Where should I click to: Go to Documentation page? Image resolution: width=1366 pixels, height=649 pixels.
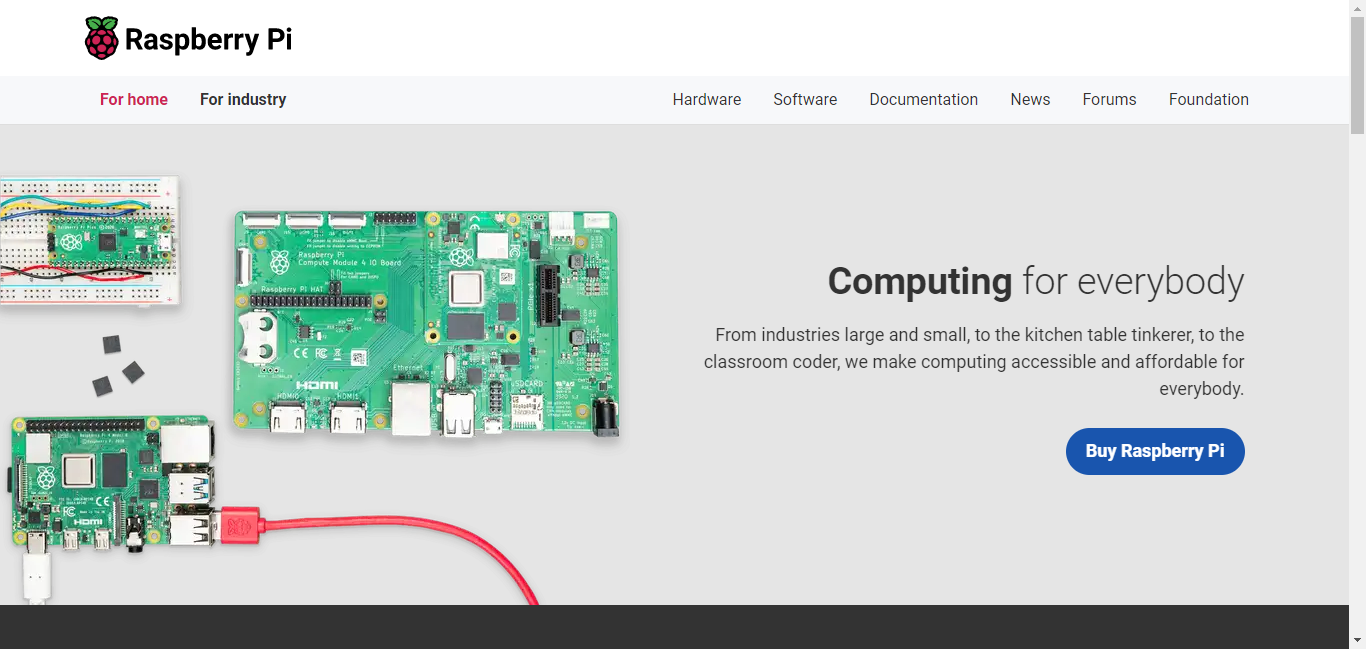click(924, 99)
